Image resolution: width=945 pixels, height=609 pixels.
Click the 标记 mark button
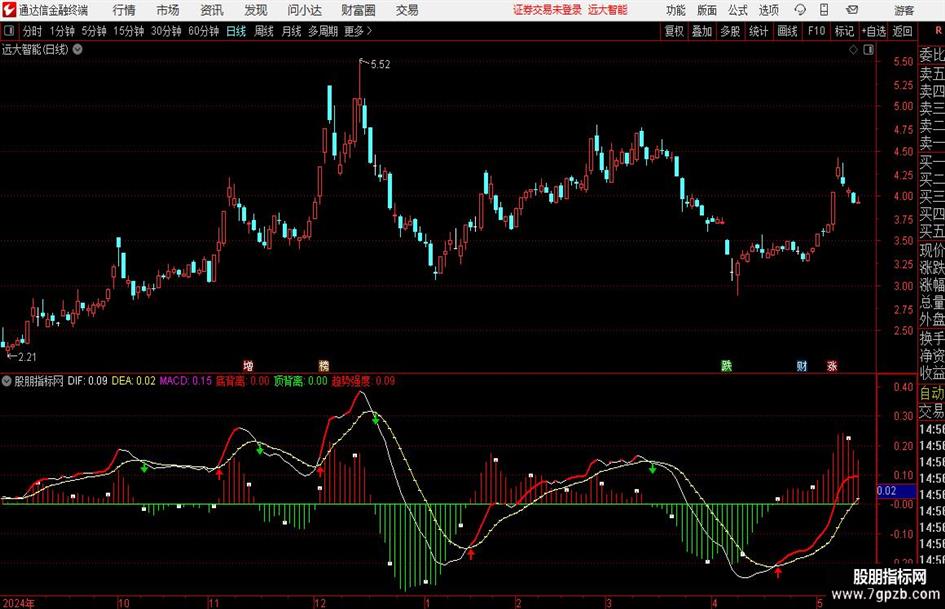click(x=844, y=31)
